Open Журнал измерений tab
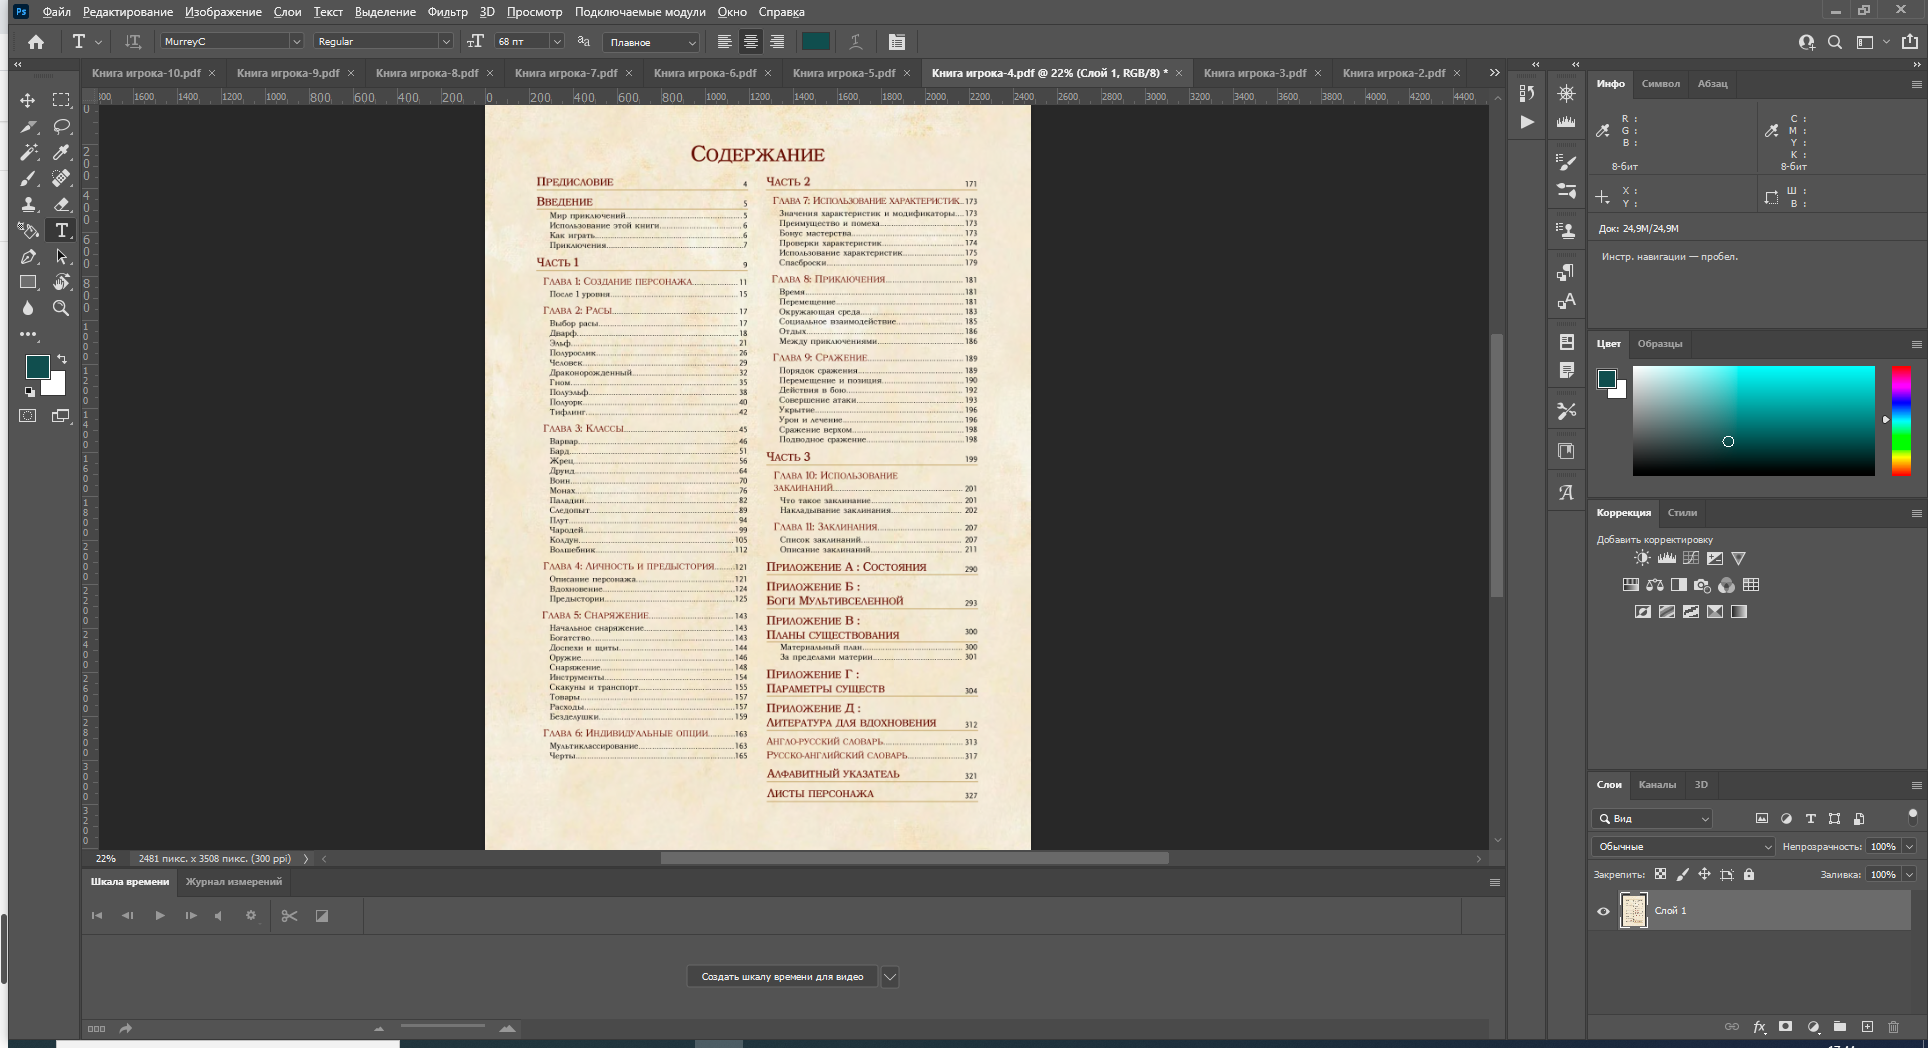The width and height of the screenshot is (1928, 1048). pos(234,882)
